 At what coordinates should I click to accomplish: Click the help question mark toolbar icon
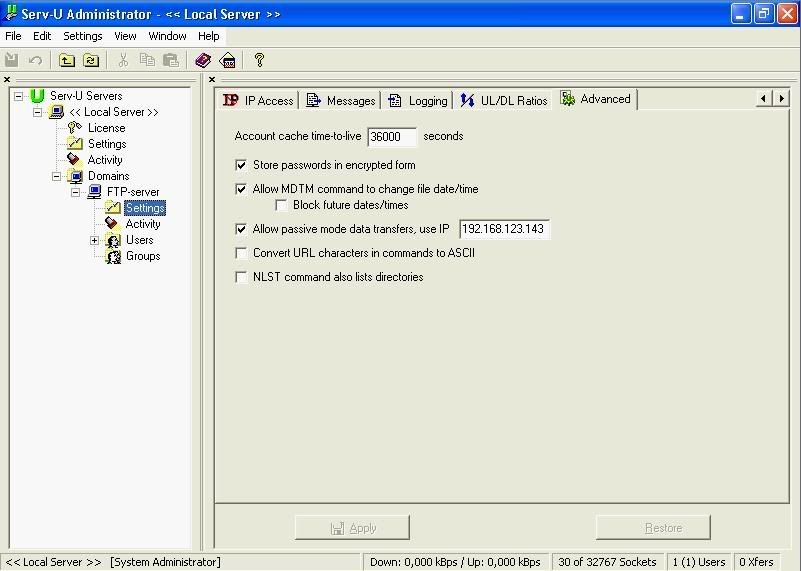pyautogui.click(x=259, y=60)
